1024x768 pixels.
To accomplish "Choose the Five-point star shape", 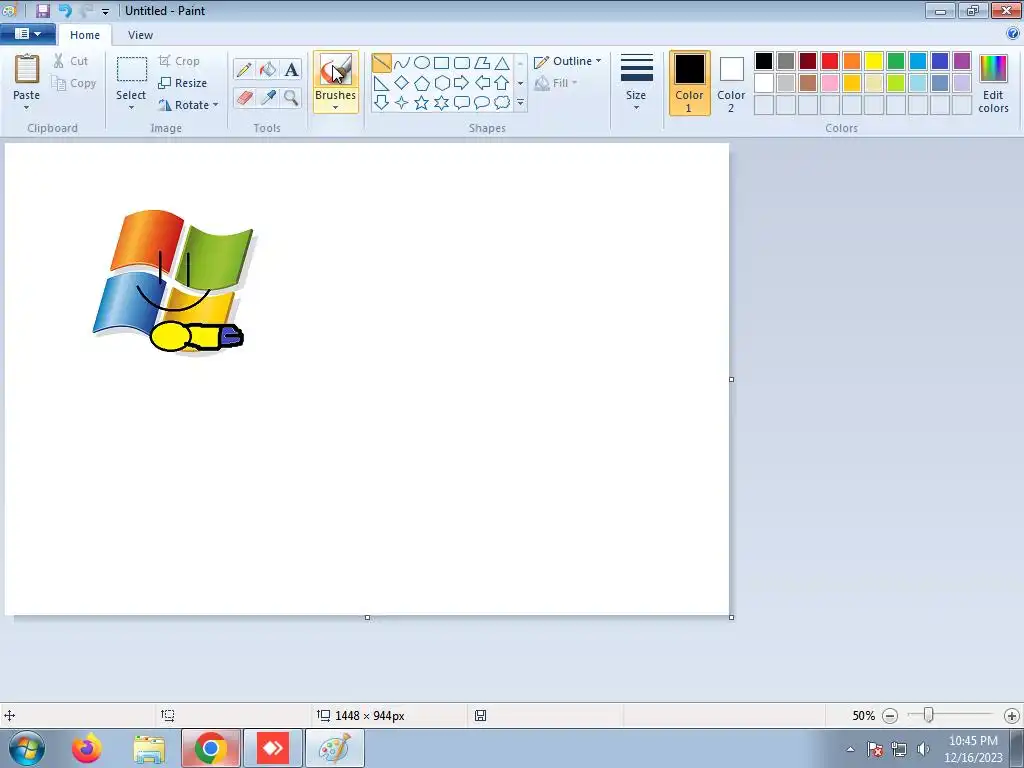I will click(x=422, y=103).
